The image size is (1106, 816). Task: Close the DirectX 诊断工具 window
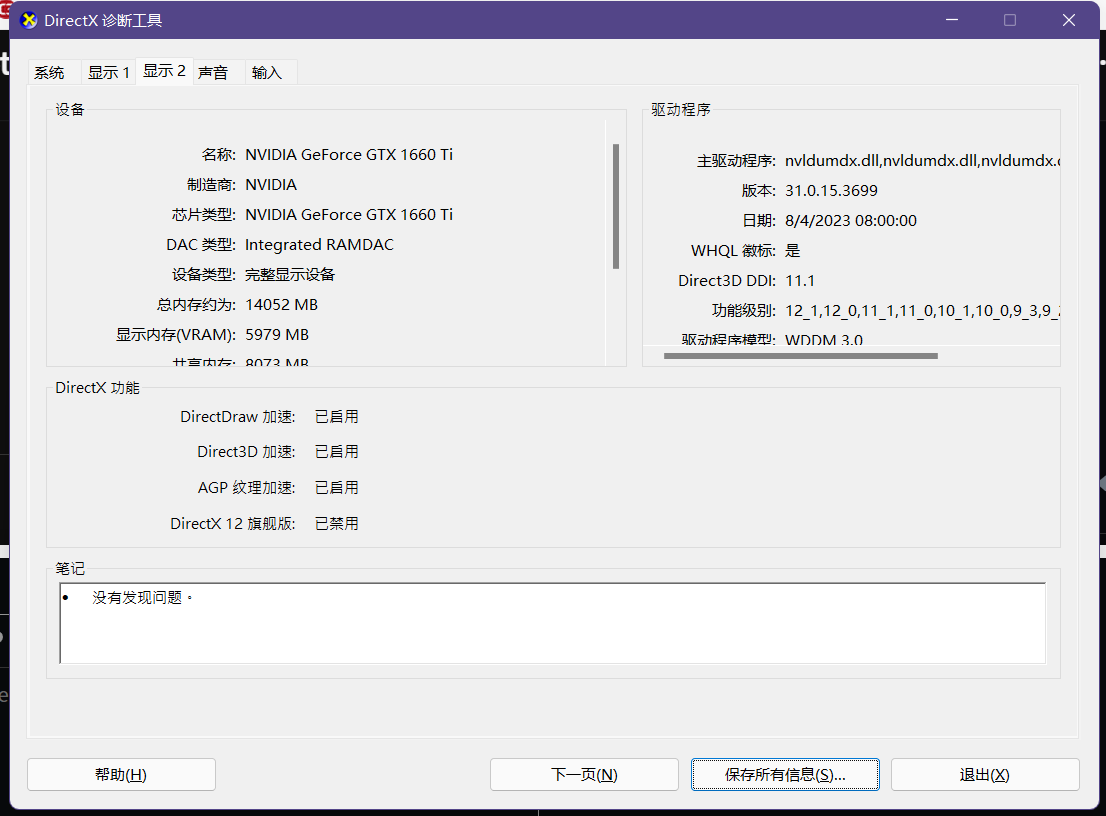(1069, 20)
